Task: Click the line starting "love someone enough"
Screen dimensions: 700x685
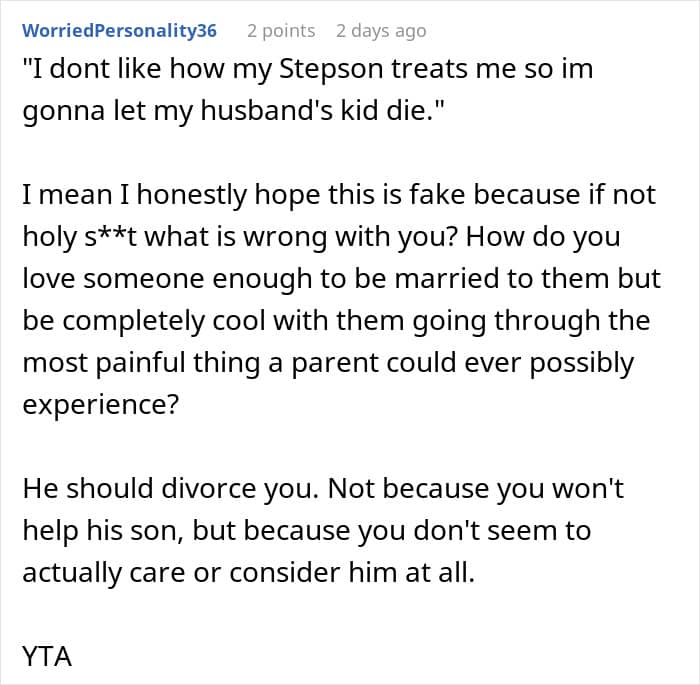Action: pos(342,279)
